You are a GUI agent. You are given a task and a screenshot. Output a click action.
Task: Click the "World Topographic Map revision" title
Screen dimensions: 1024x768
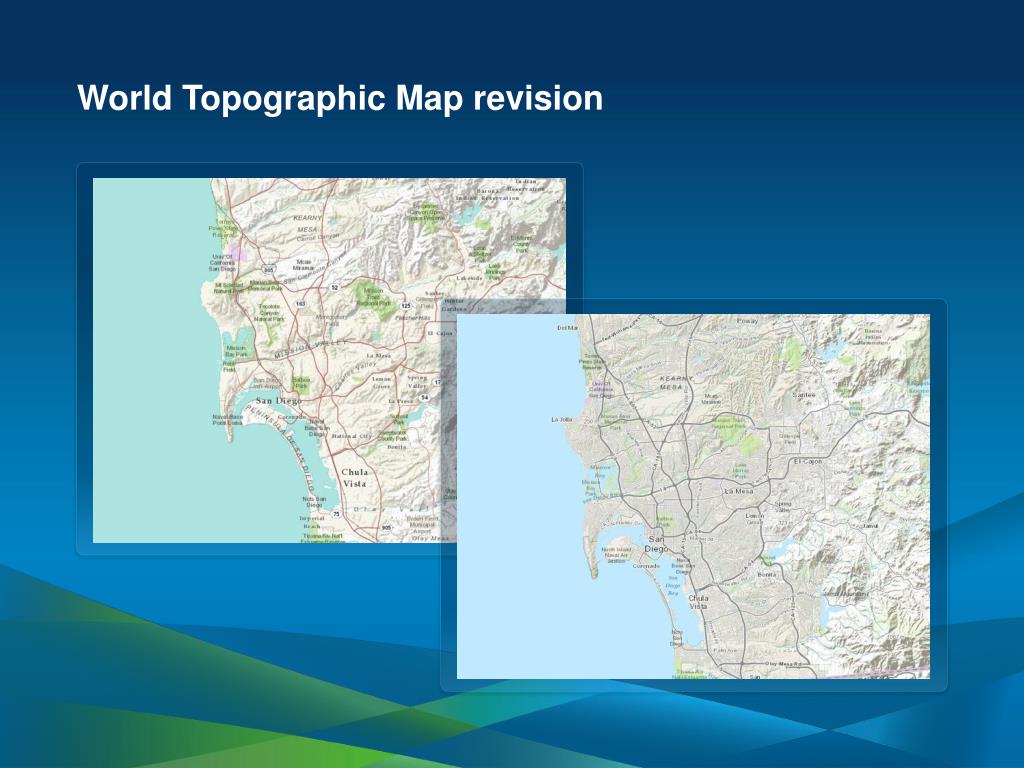[x=340, y=98]
